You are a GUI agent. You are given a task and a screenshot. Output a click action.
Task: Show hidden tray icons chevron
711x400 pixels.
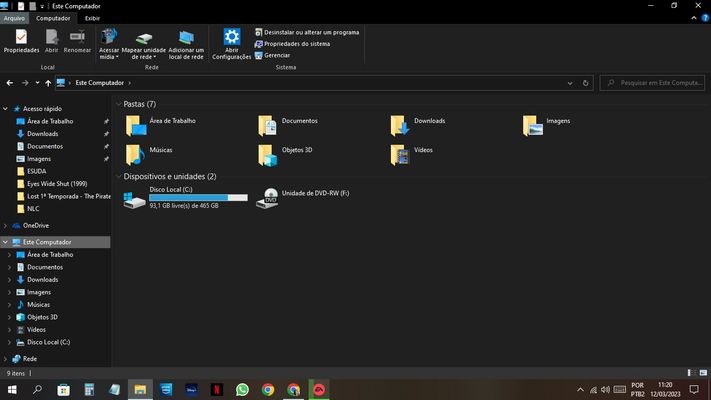[580, 390]
